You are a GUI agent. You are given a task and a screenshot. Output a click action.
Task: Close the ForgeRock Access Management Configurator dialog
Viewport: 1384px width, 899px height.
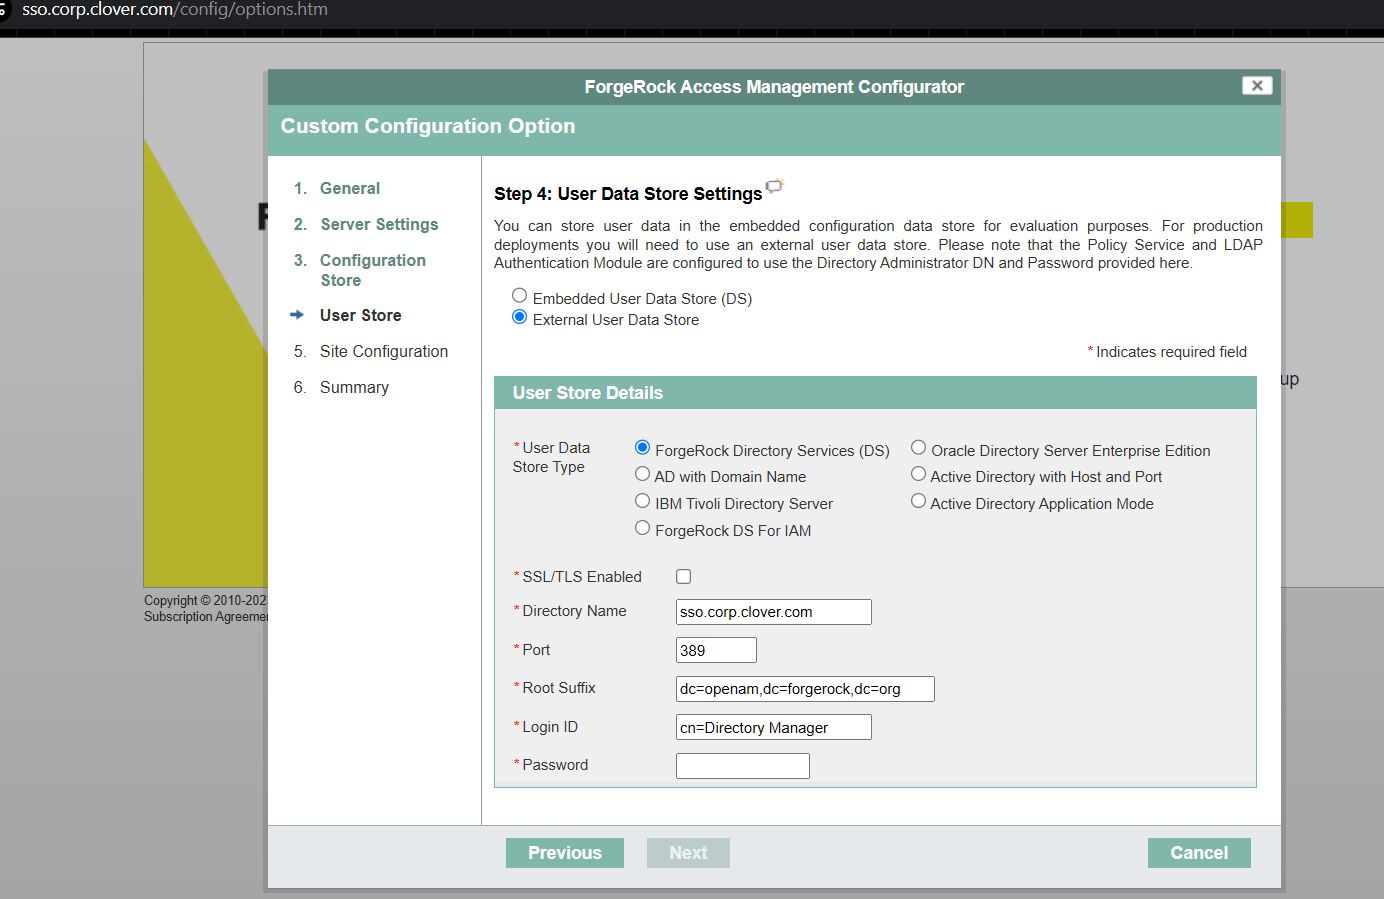pyautogui.click(x=1257, y=86)
